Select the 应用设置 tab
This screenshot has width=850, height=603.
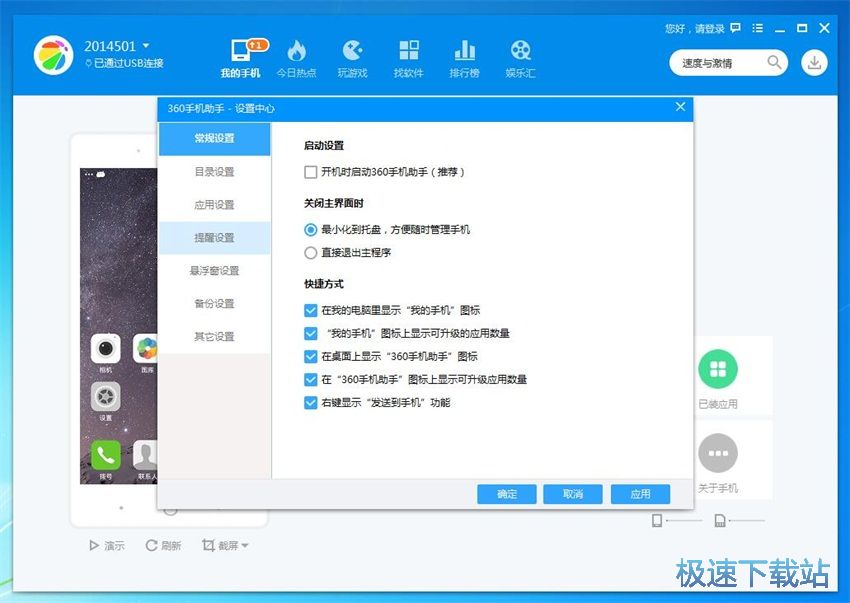215,205
